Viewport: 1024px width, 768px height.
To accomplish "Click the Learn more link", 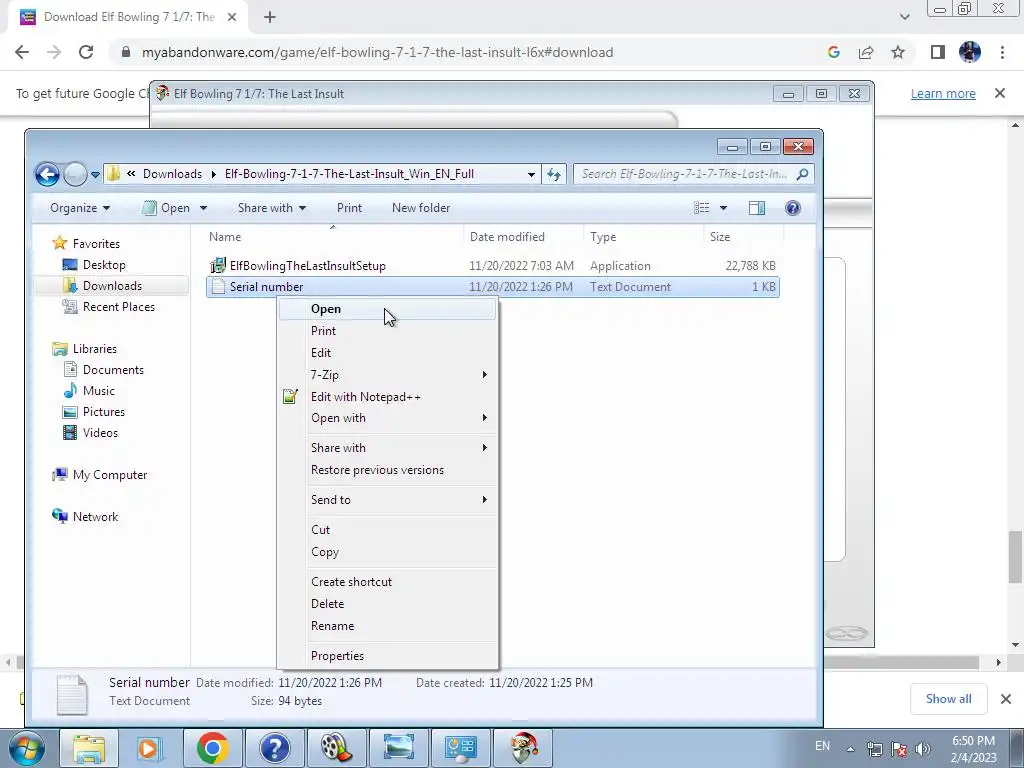I will click(x=943, y=93).
